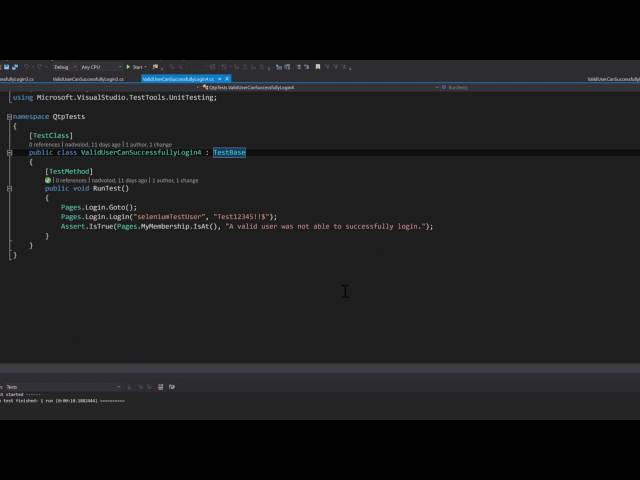The width and height of the screenshot is (640, 480).
Task: Click the RunTest() method name
Action: point(111,188)
